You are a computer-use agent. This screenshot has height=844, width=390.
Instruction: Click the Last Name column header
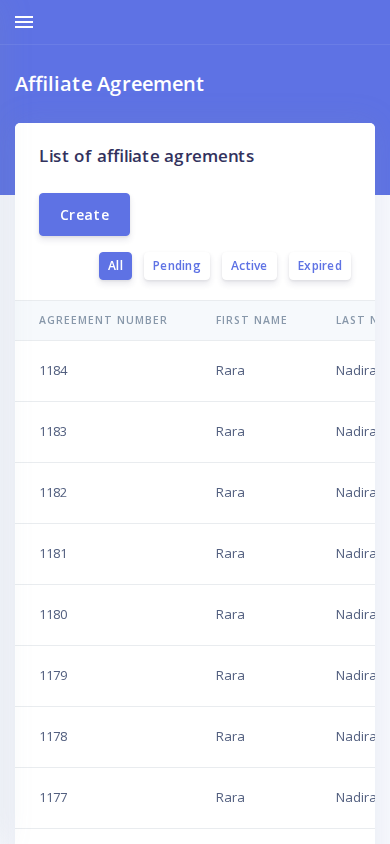point(356,320)
